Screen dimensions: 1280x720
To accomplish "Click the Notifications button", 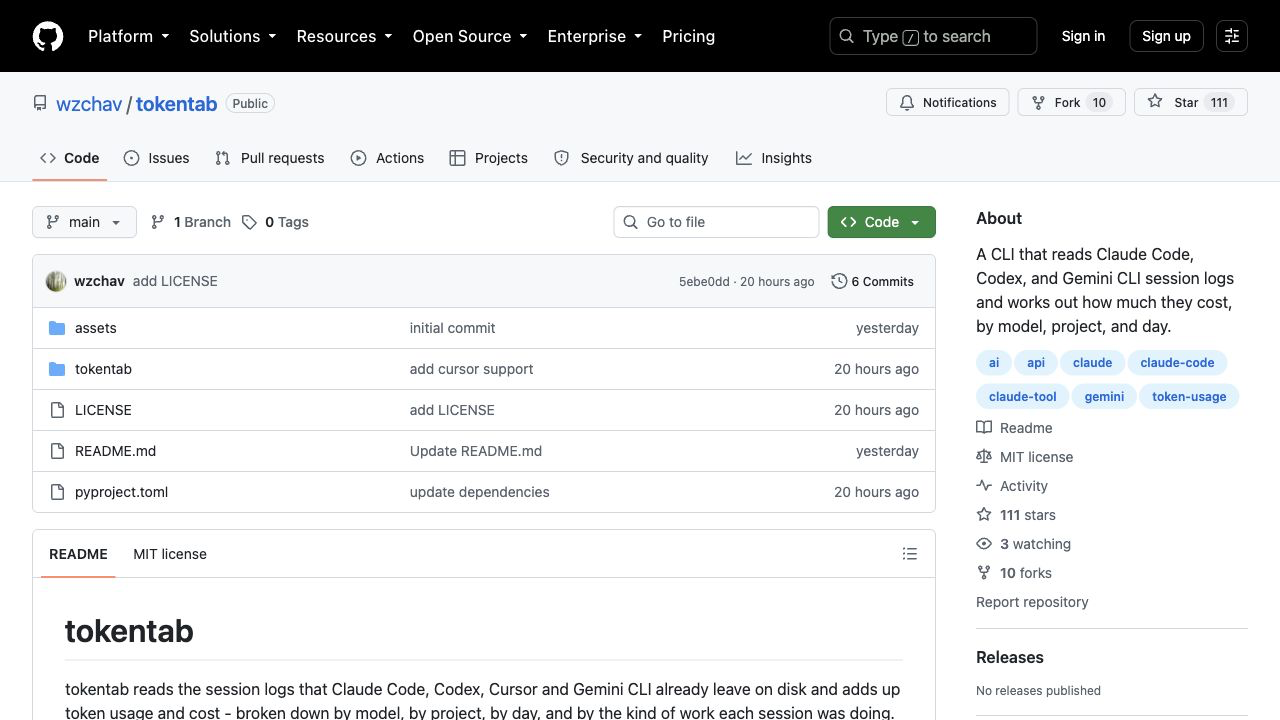I will (x=948, y=102).
